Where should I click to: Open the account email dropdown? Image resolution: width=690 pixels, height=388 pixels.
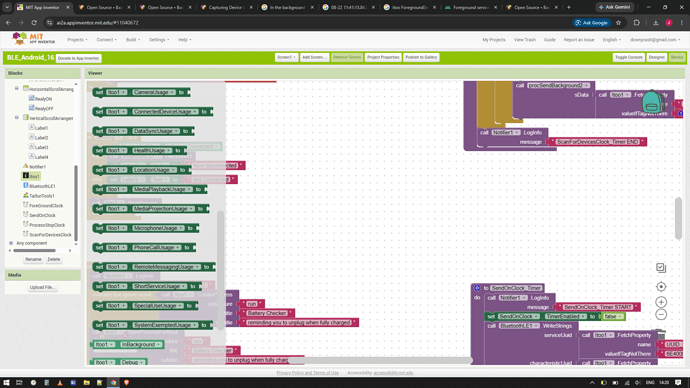[x=655, y=40]
